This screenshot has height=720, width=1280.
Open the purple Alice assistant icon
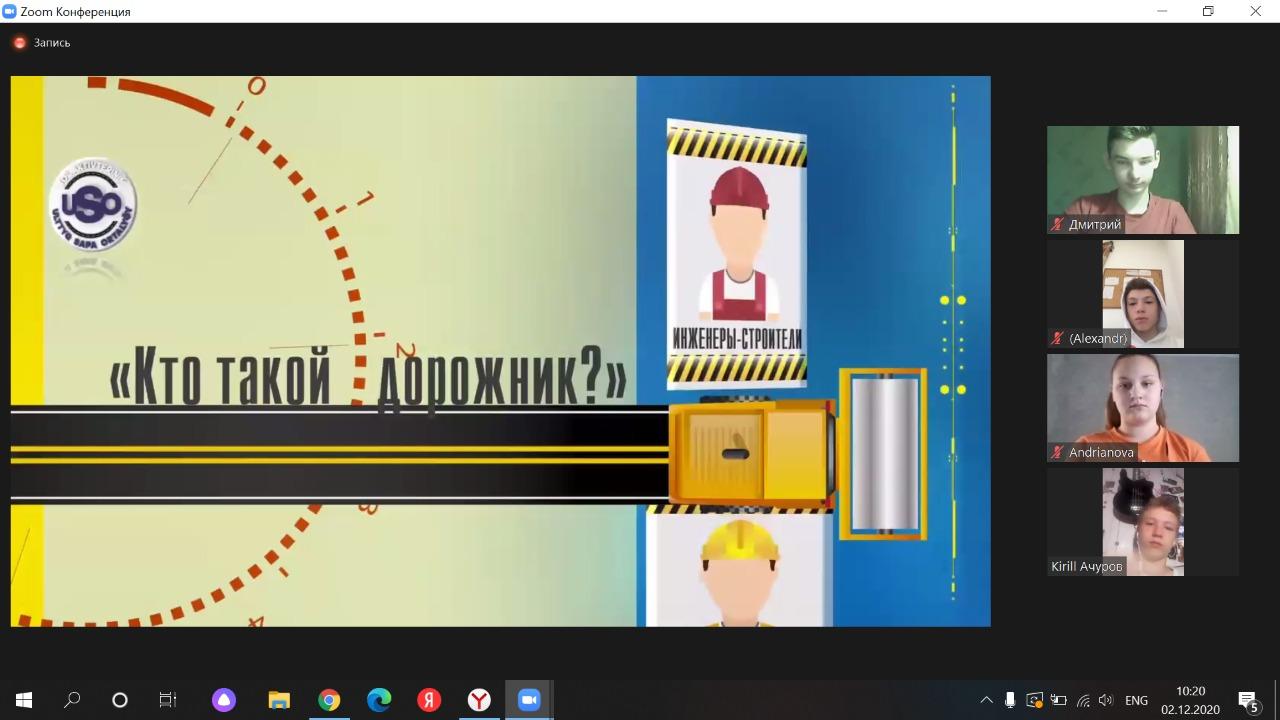tap(224, 700)
